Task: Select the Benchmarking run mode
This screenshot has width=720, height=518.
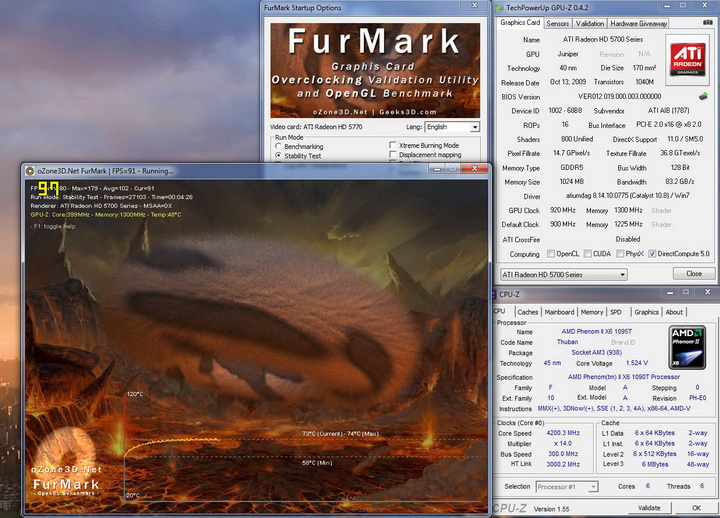Action: tap(278, 146)
